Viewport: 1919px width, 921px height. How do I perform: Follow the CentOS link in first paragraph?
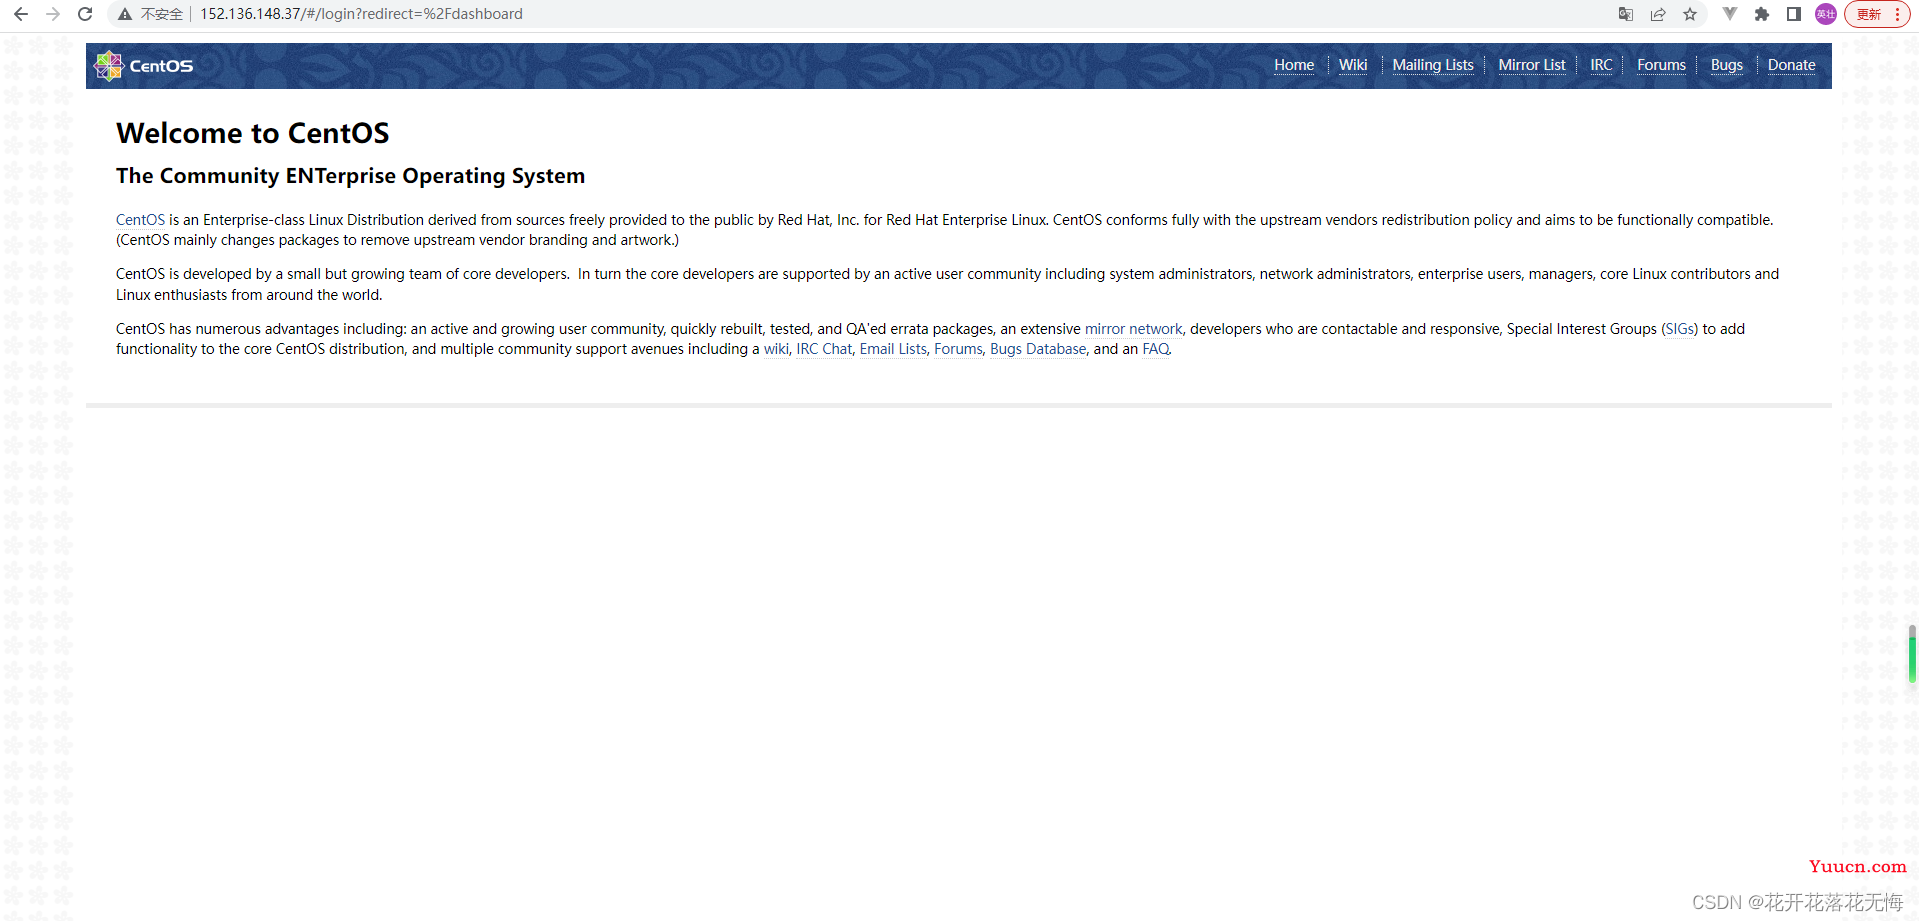(x=140, y=220)
